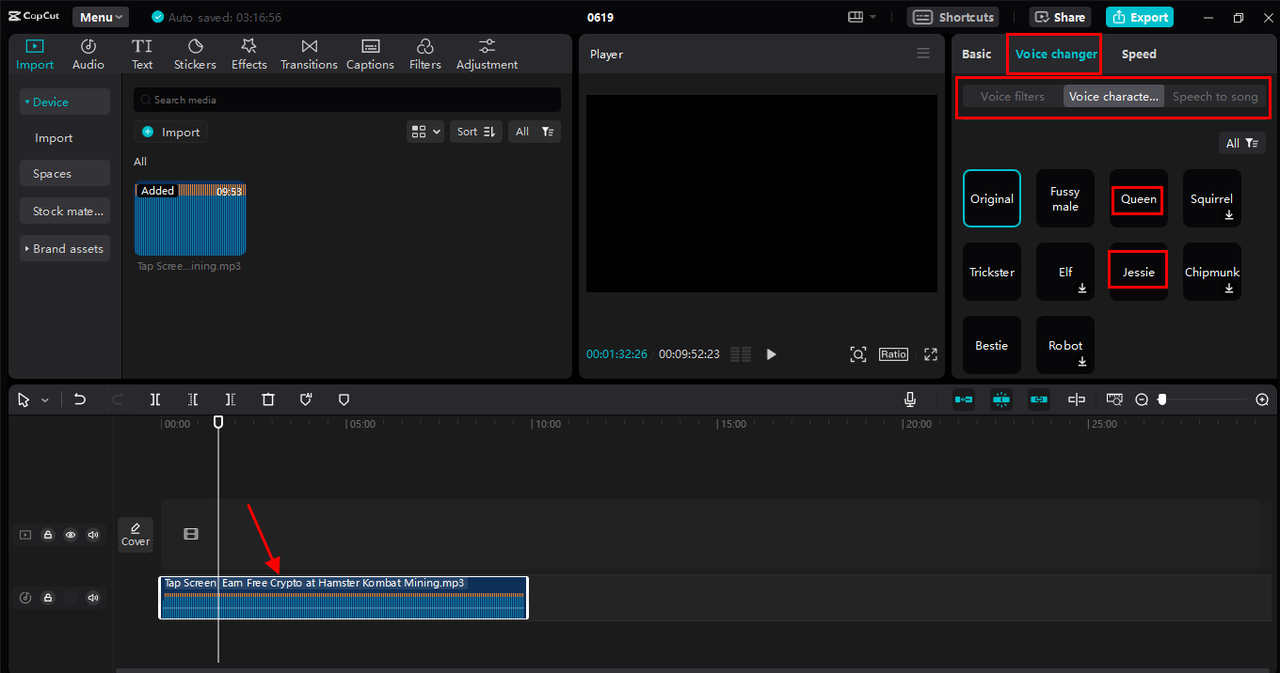1280x673 pixels.
Task: Click the player hamburger menu icon
Action: pyautogui.click(x=923, y=54)
